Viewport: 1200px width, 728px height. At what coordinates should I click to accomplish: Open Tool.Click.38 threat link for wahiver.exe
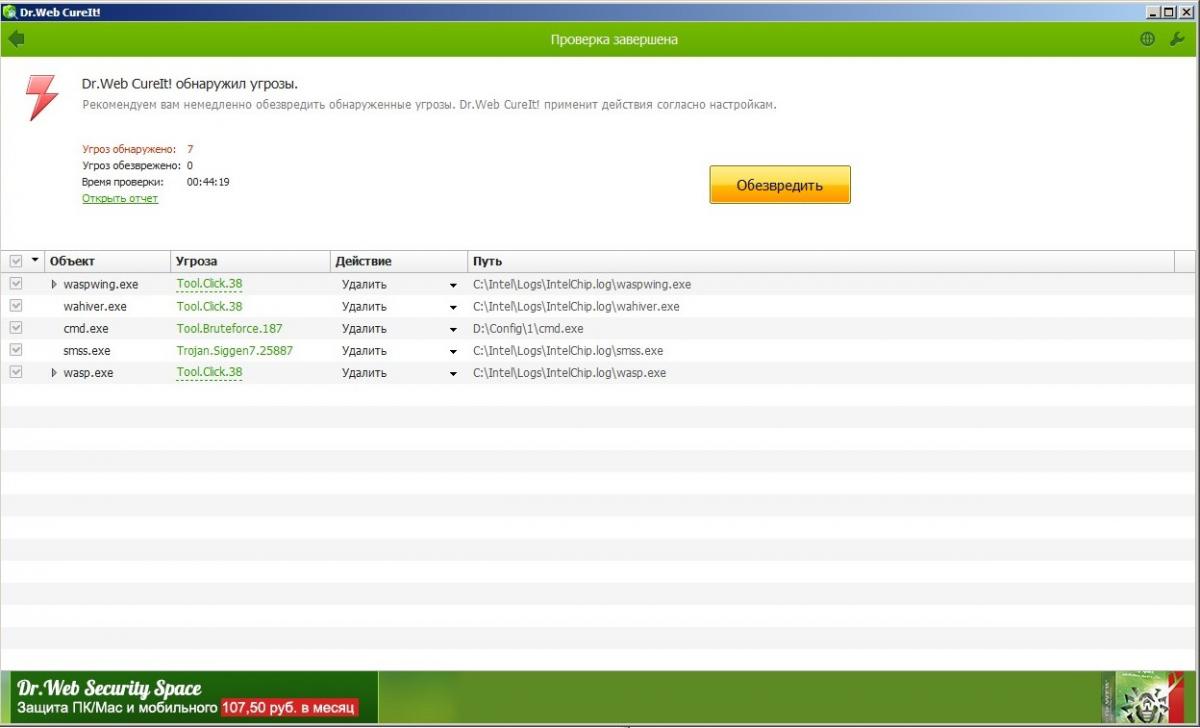(209, 306)
